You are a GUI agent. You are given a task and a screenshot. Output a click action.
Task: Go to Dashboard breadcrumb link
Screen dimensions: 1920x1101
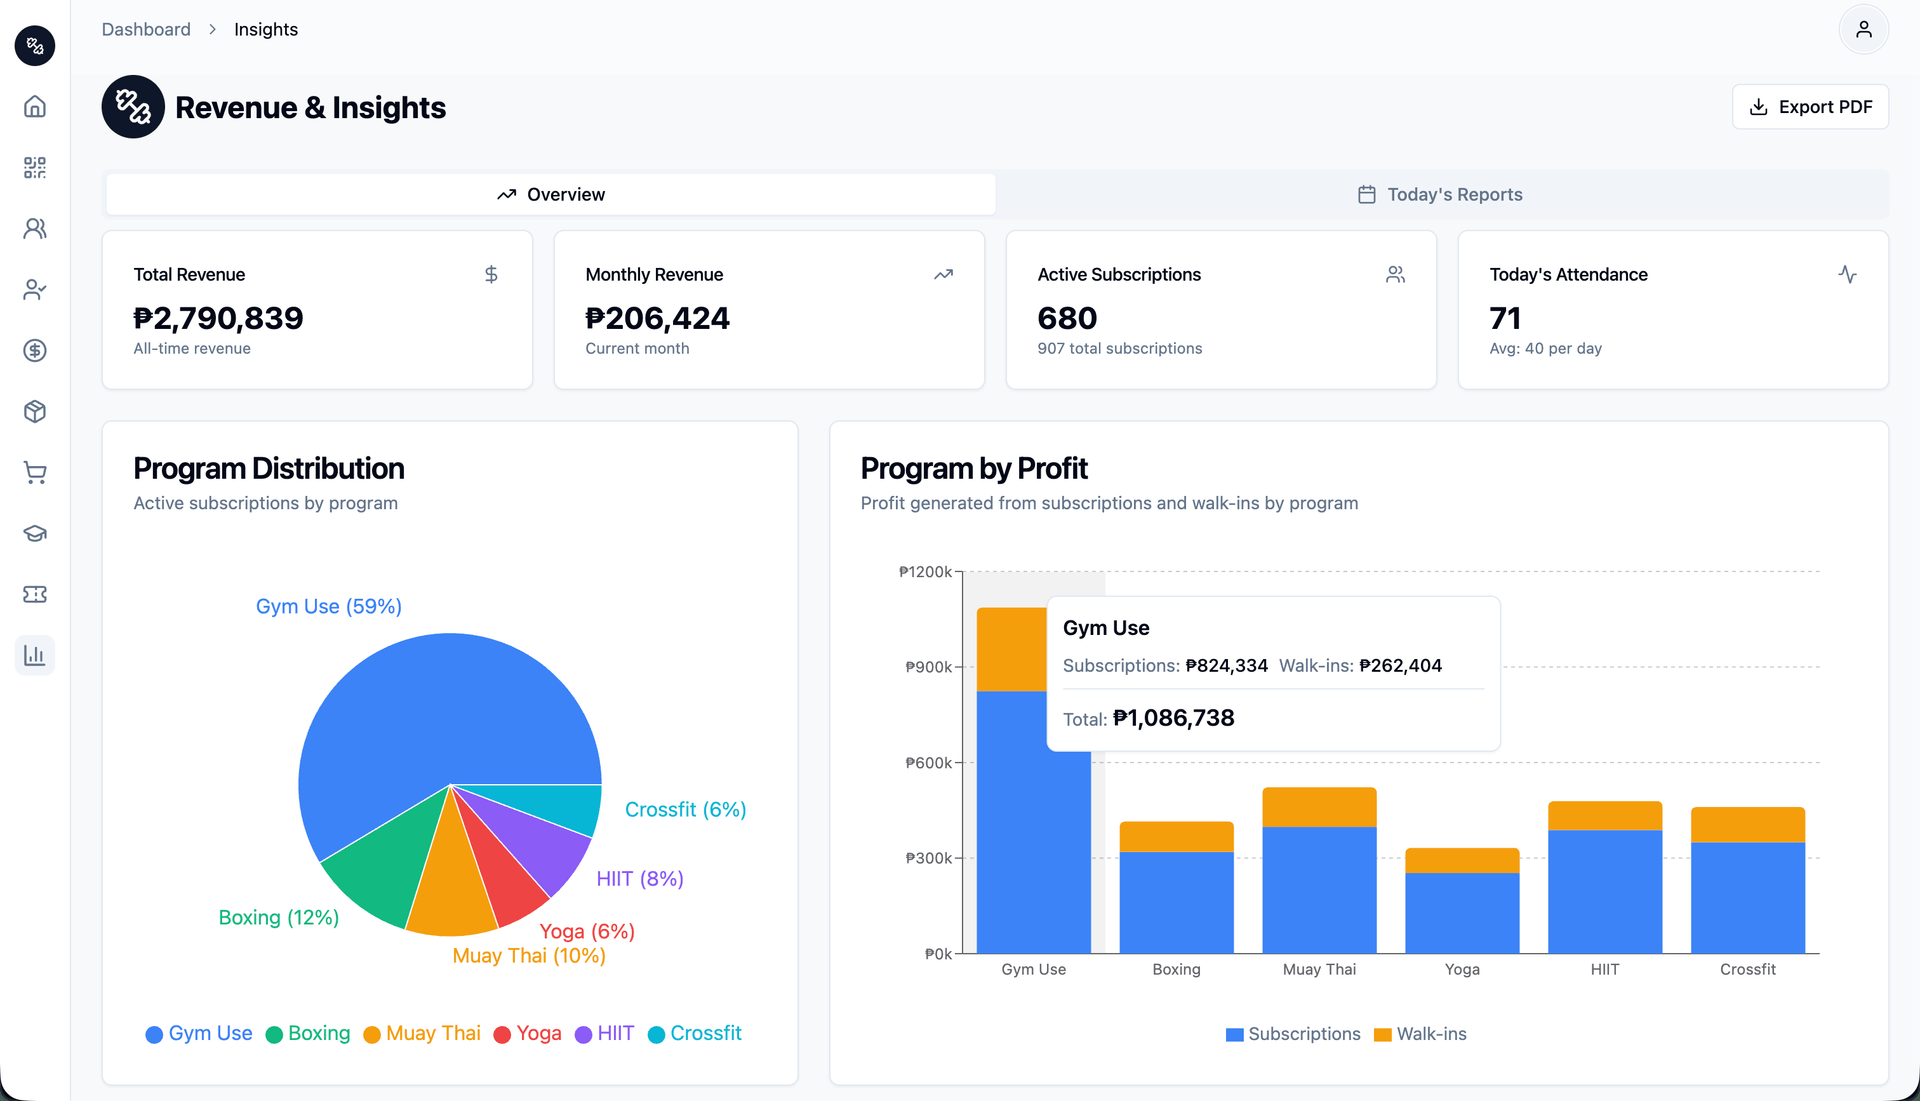pyautogui.click(x=146, y=30)
